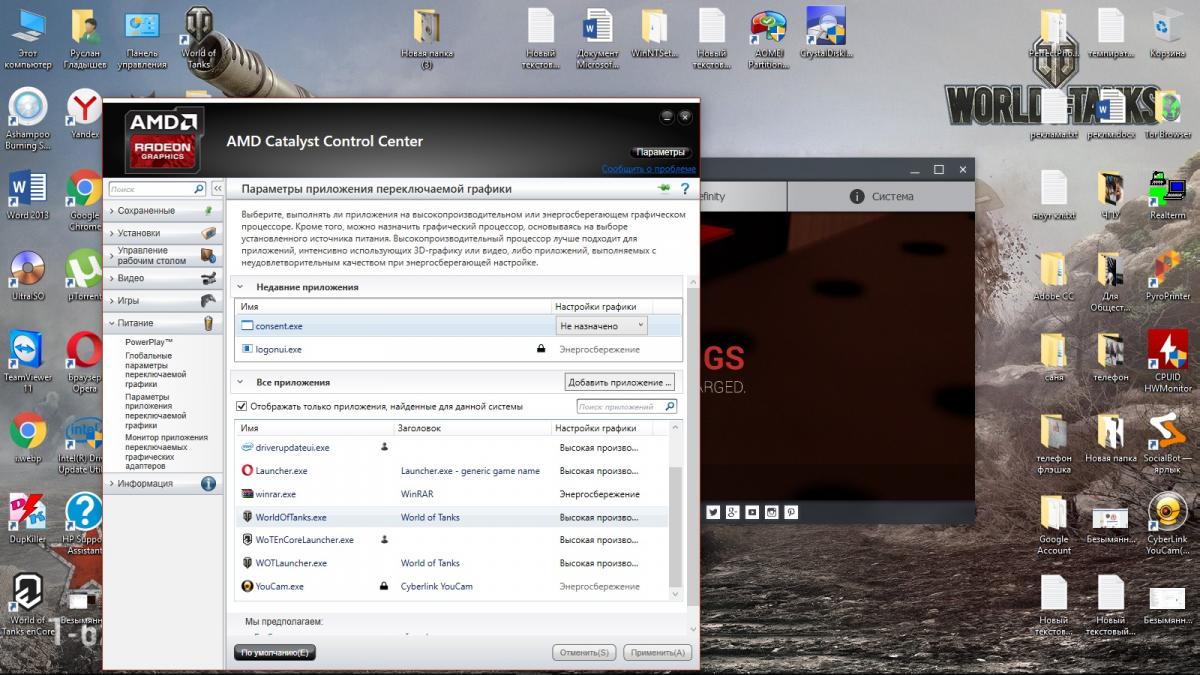
Task: Click the 'Добавить приложение...' button
Action: tap(620, 382)
